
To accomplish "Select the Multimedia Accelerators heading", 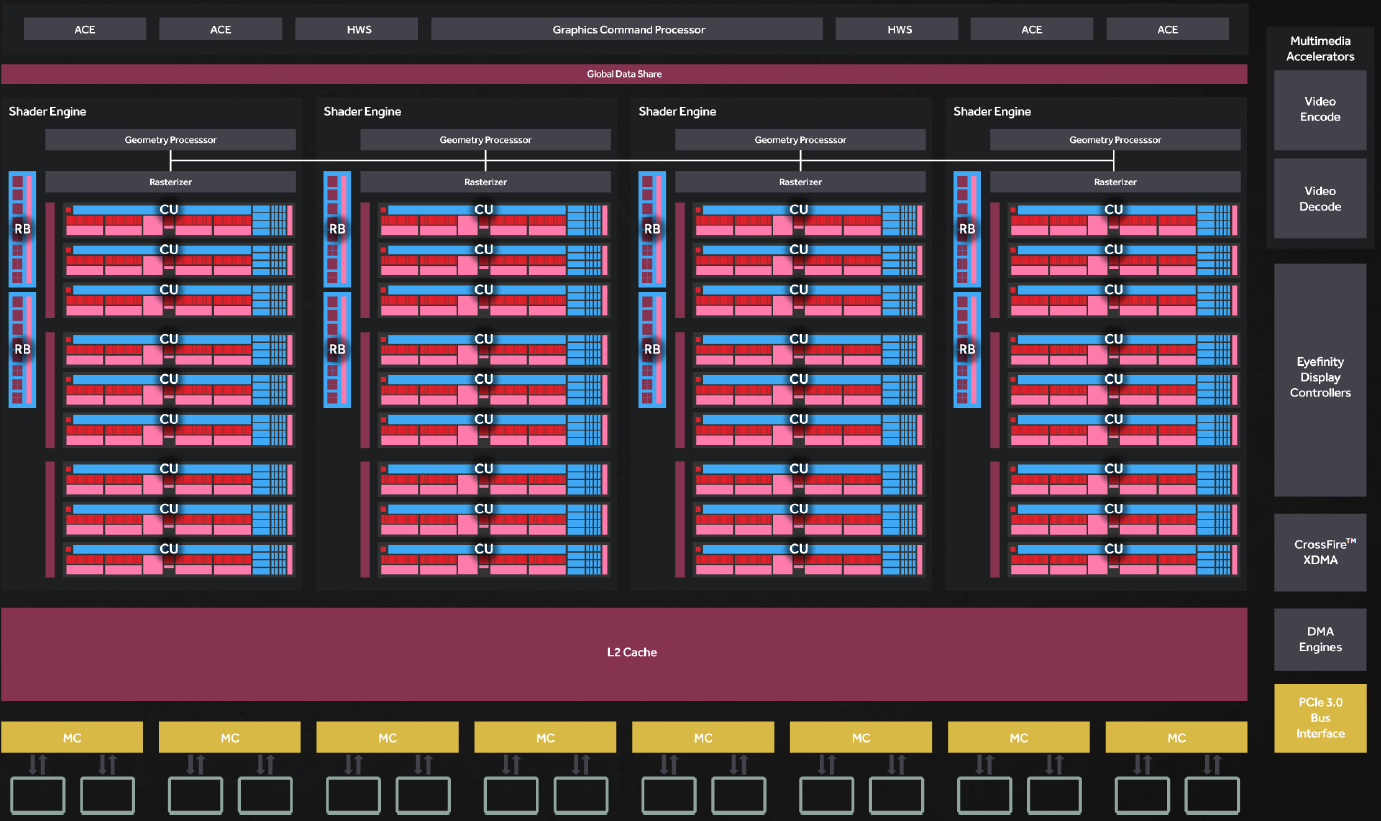I will [x=1319, y=49].
